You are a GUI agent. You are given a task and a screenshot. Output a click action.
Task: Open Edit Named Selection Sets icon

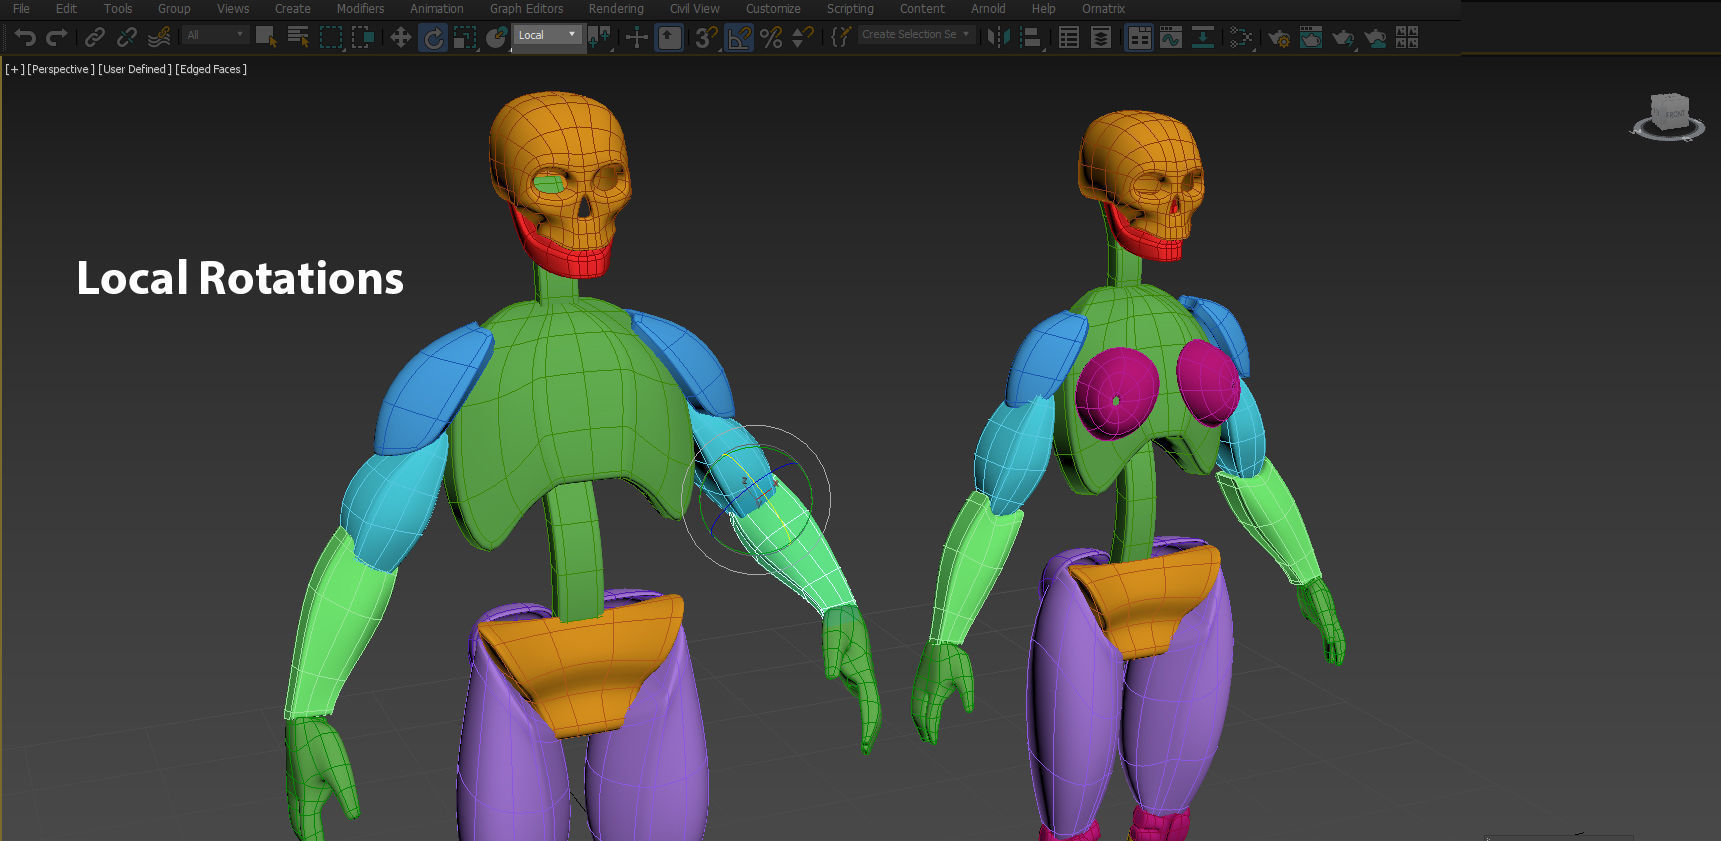[841, 37]
